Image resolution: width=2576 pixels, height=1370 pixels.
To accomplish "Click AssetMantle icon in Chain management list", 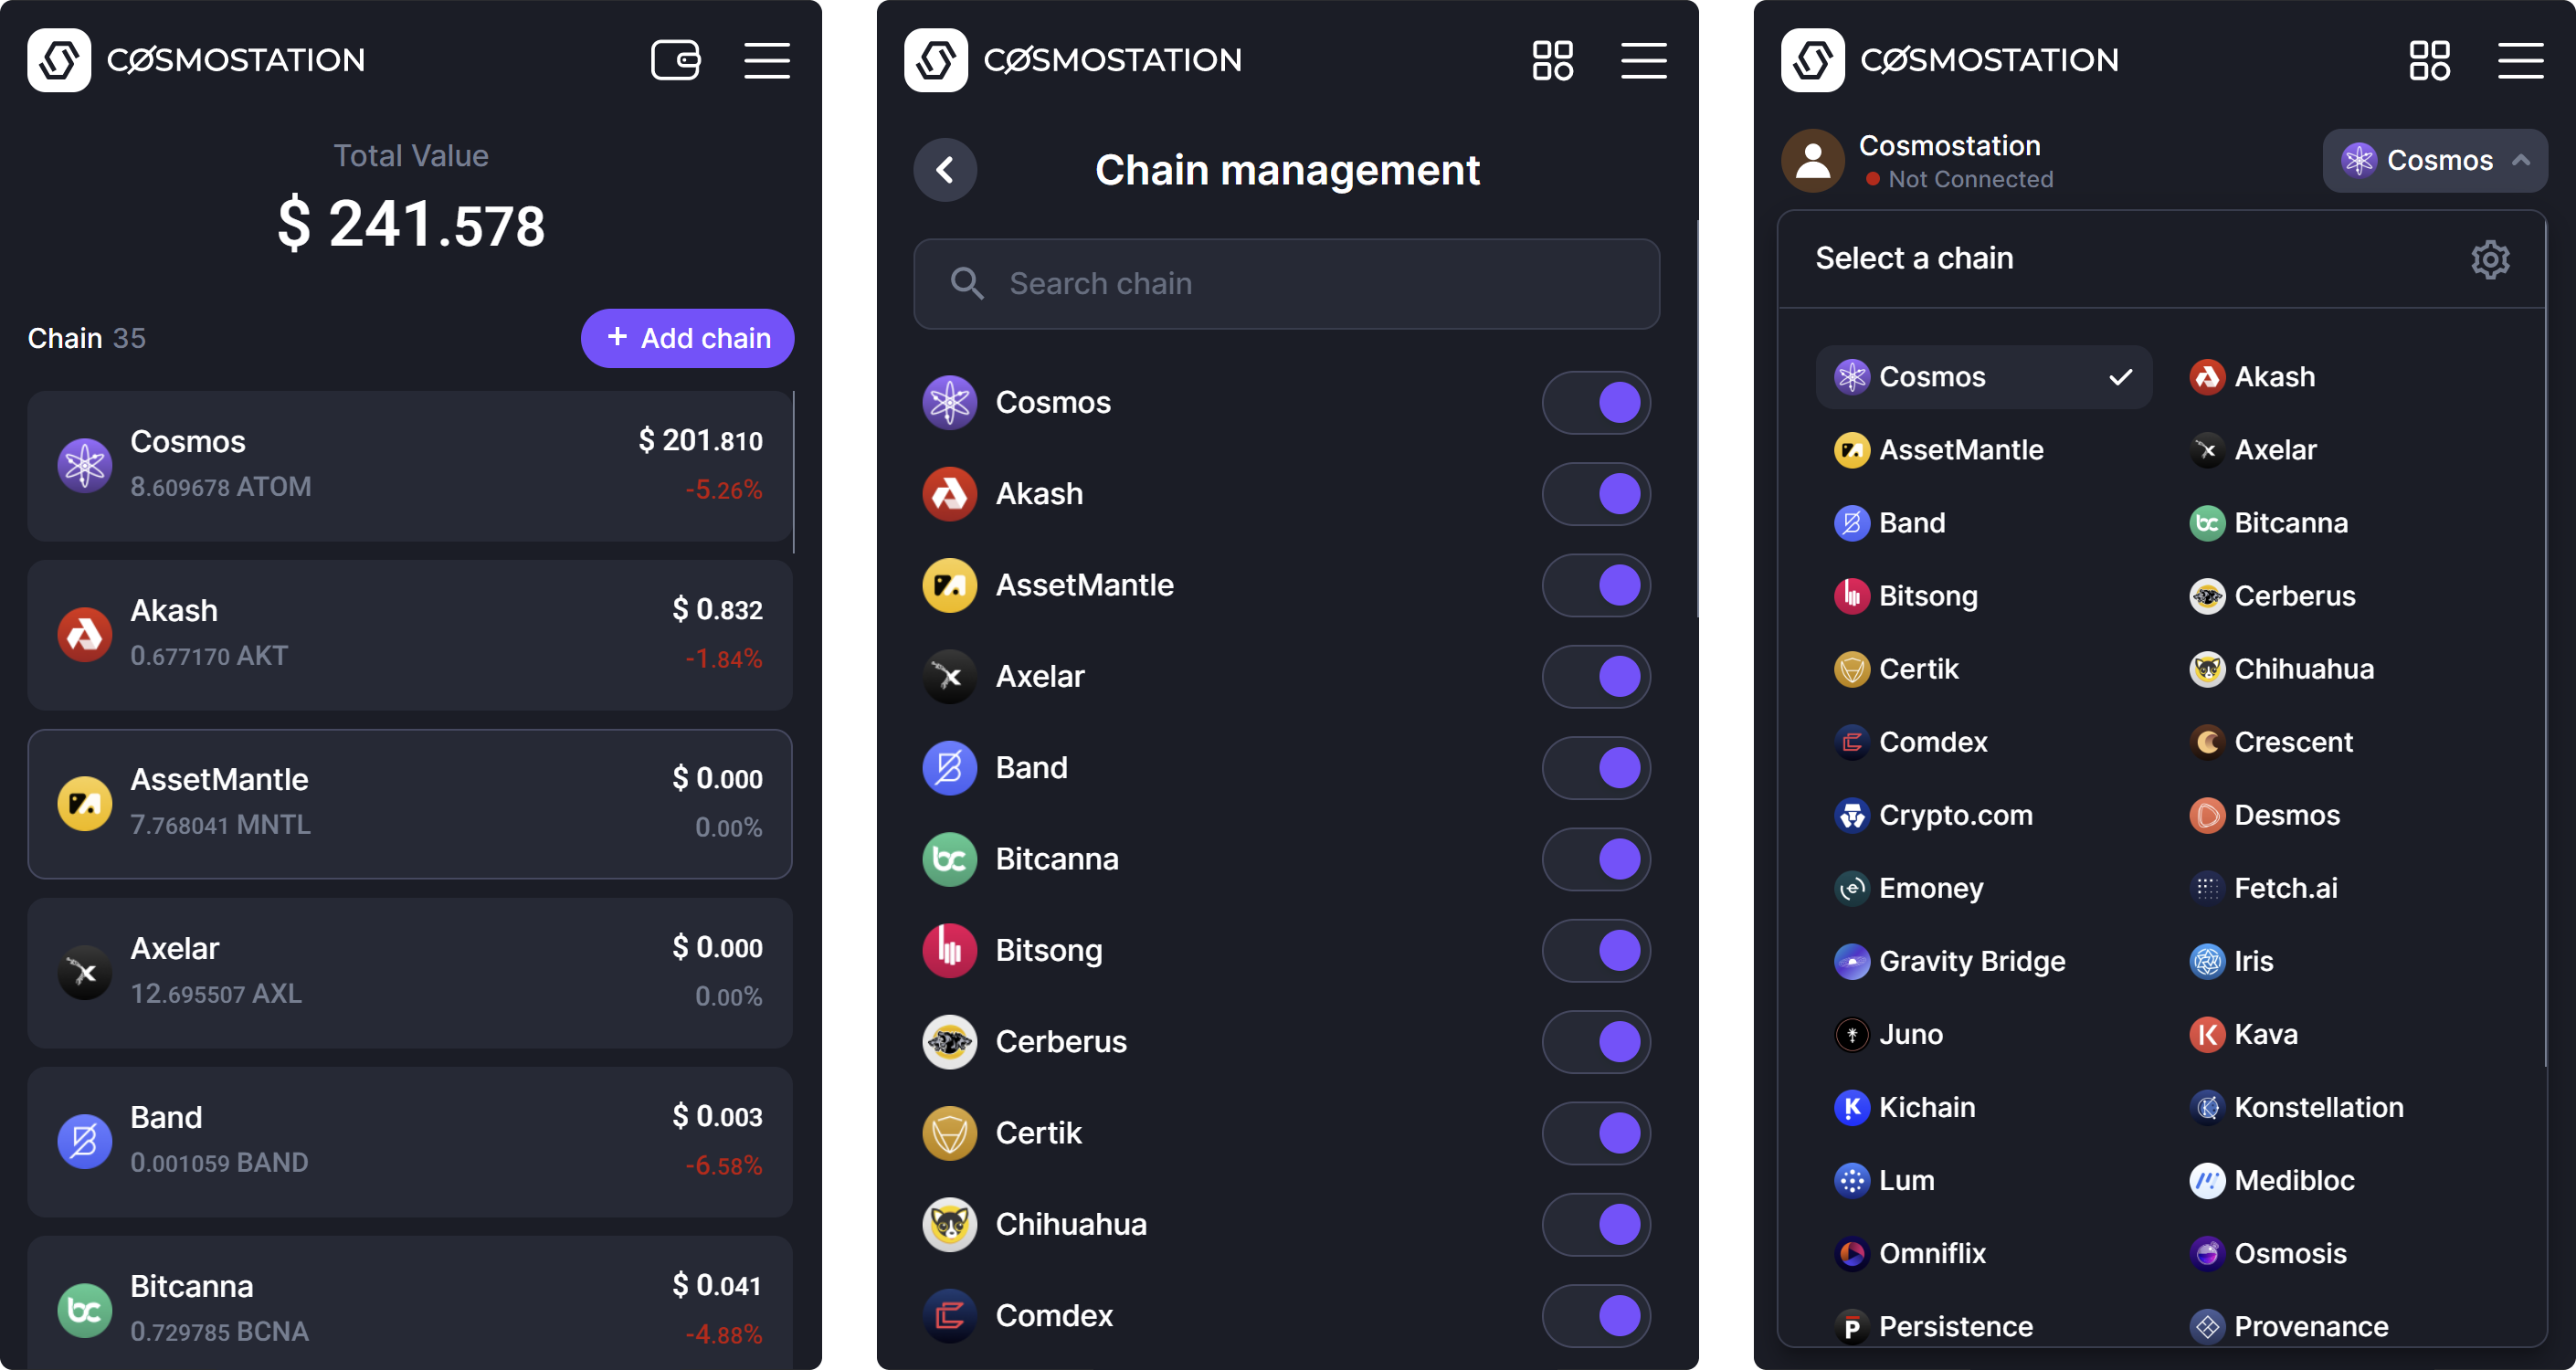I will [x=949, y=585].
